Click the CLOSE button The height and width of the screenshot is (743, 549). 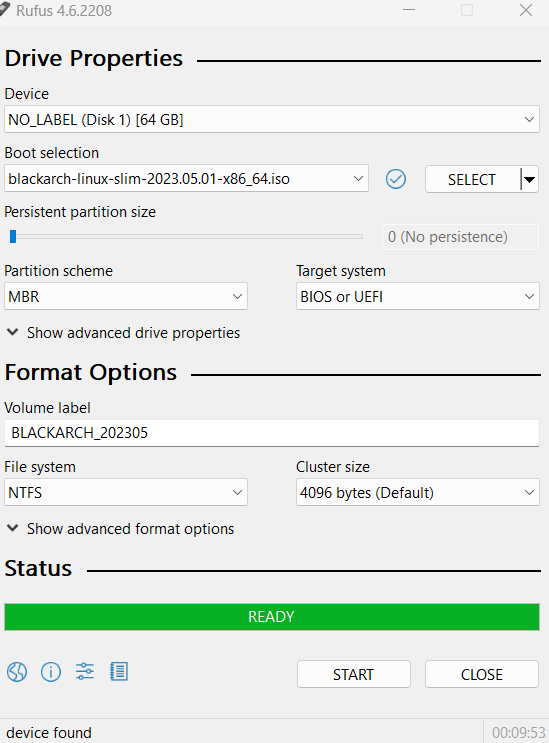click(482, 674)
